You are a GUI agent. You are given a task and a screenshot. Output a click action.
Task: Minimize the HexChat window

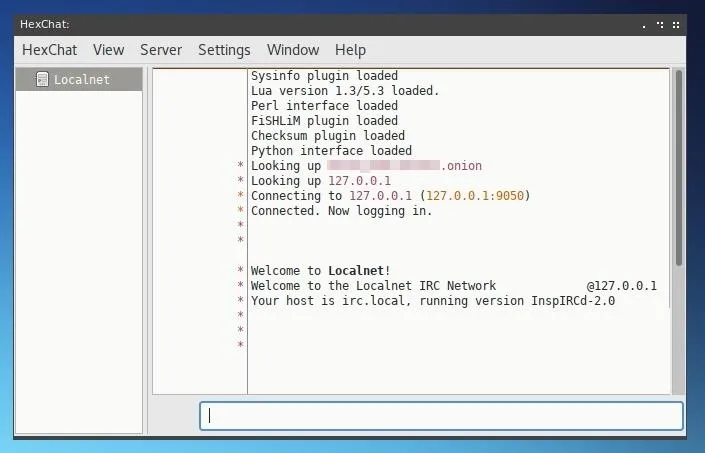644,25
